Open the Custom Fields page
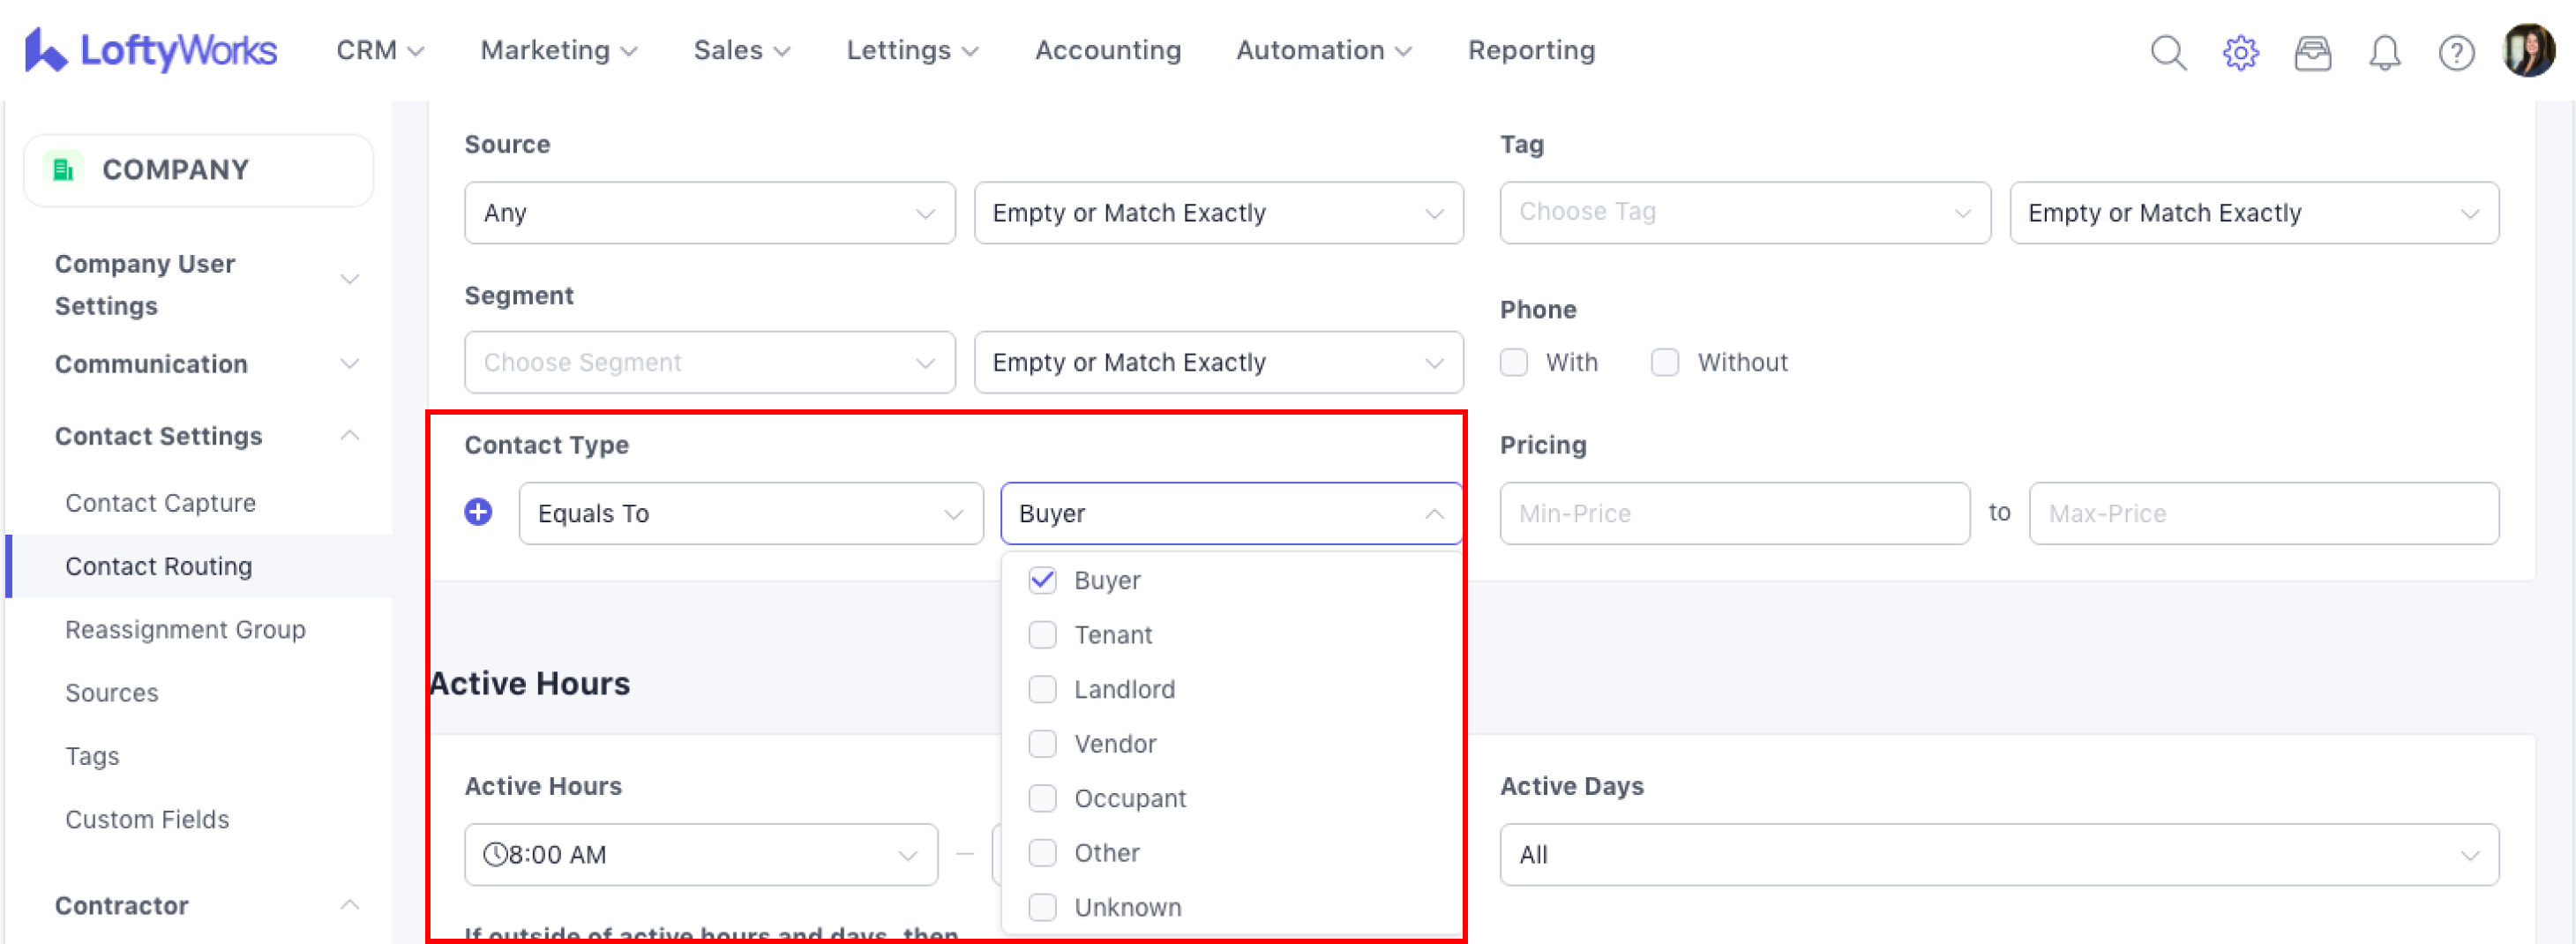The width and height of the screenshot is (2576, 944). 147,819
